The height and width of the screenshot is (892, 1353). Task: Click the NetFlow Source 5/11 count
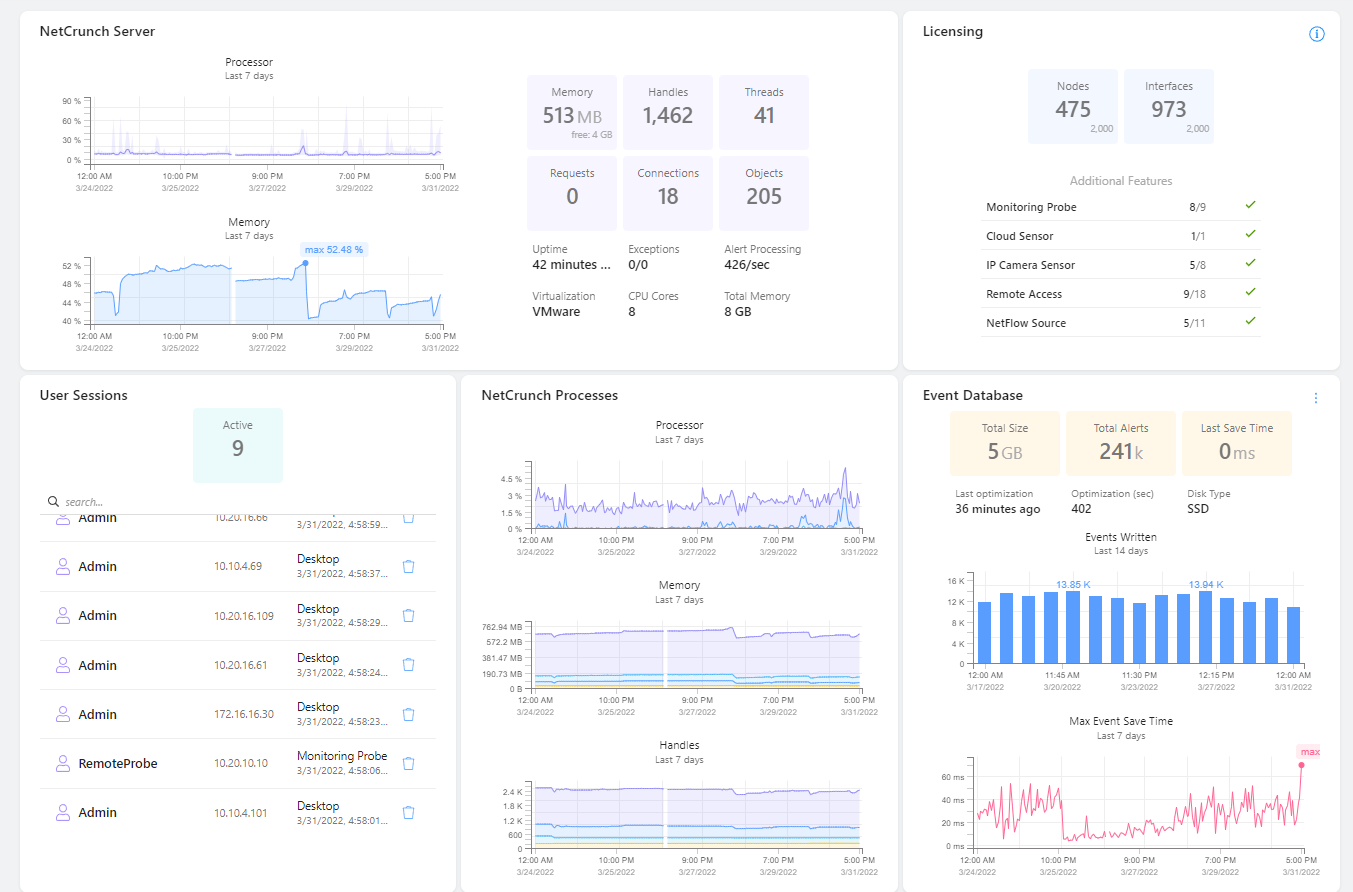click(1195, 323)
